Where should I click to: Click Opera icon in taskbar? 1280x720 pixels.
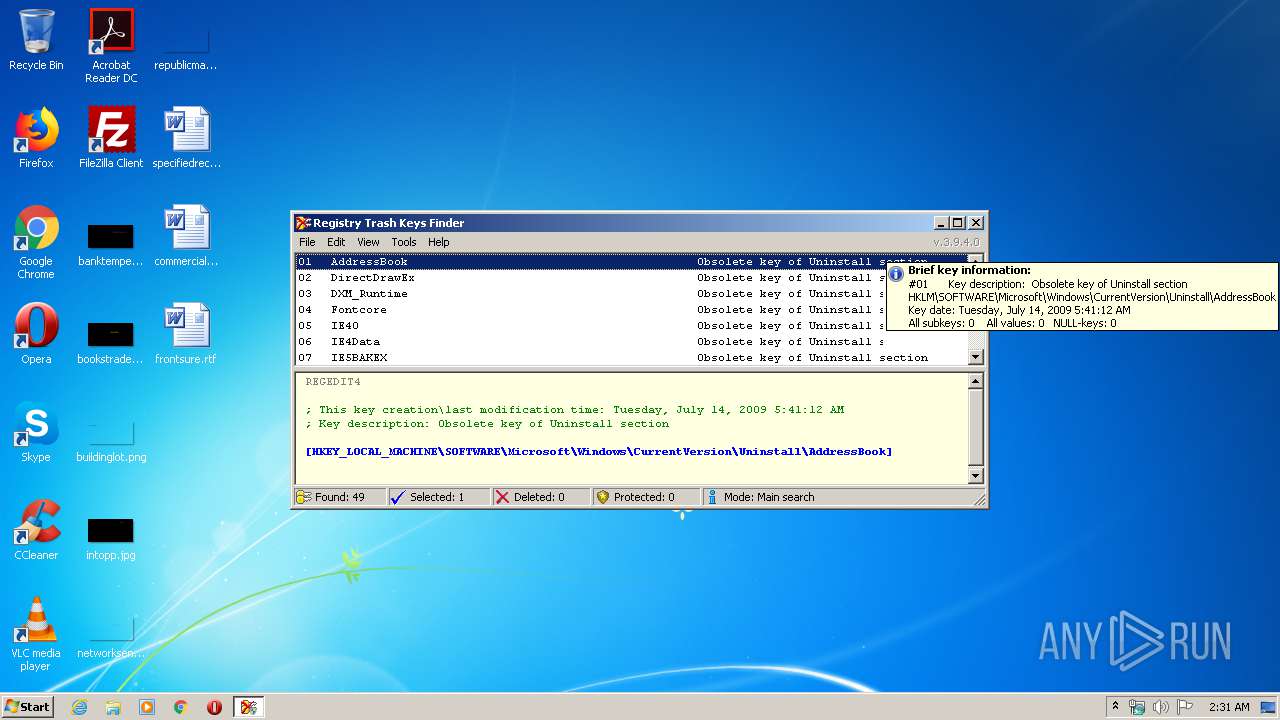pyautogui.click(x=214, y=707)
